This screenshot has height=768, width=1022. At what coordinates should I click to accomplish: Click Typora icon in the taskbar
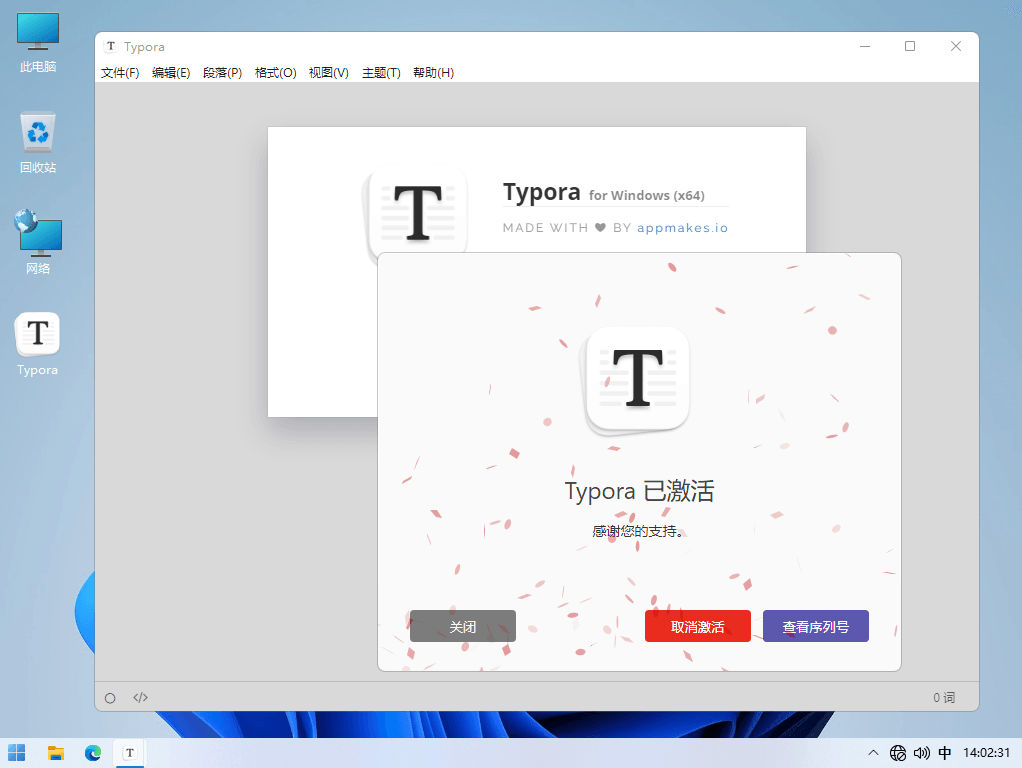[129, 752]
